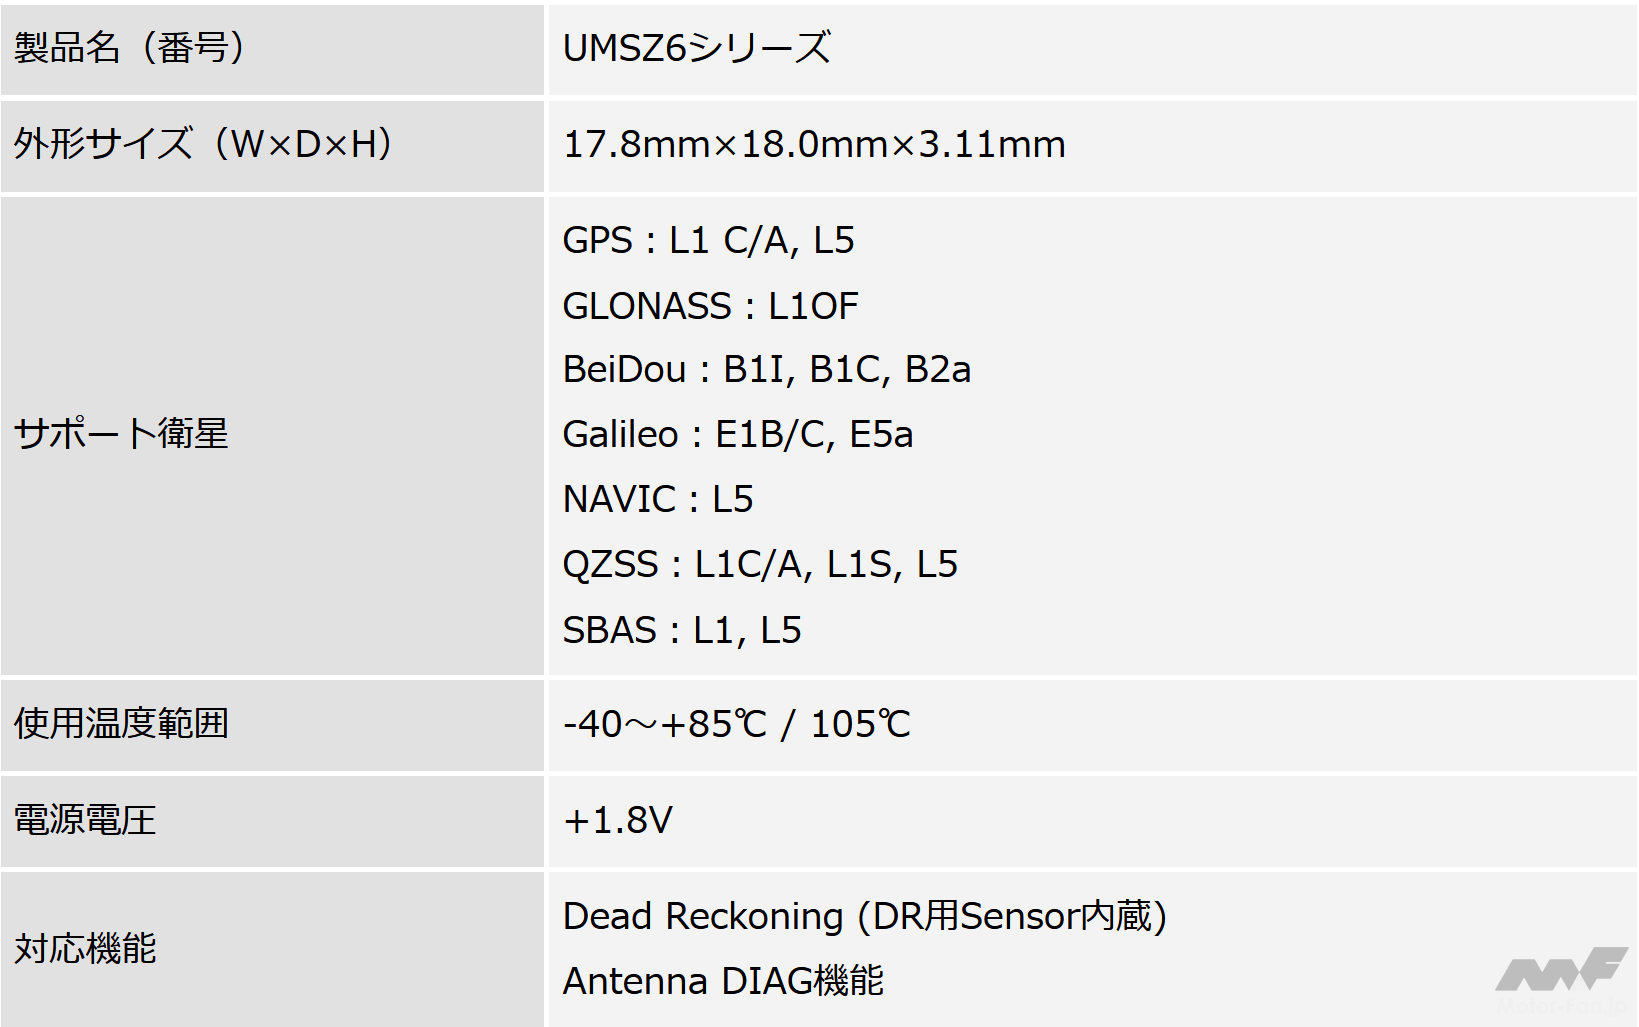Click the +1.8V voltage value

tap(618, 820)
